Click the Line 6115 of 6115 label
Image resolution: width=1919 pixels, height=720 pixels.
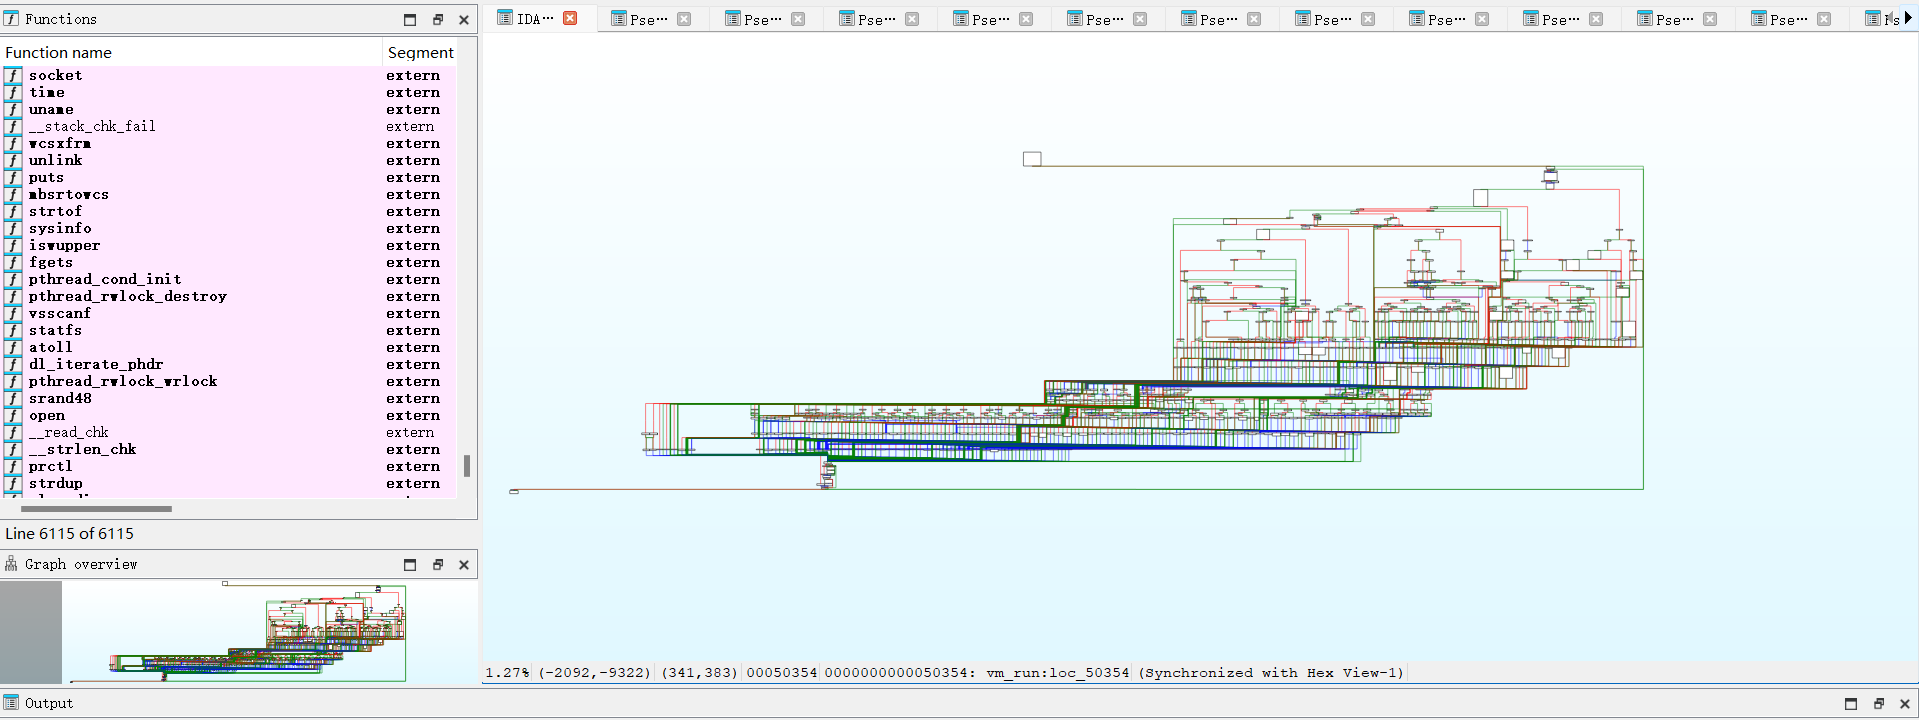(70, 534)
